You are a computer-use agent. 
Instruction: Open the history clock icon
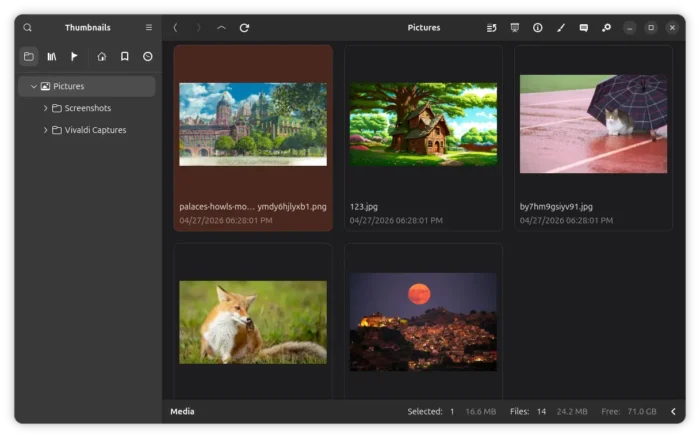148,56
